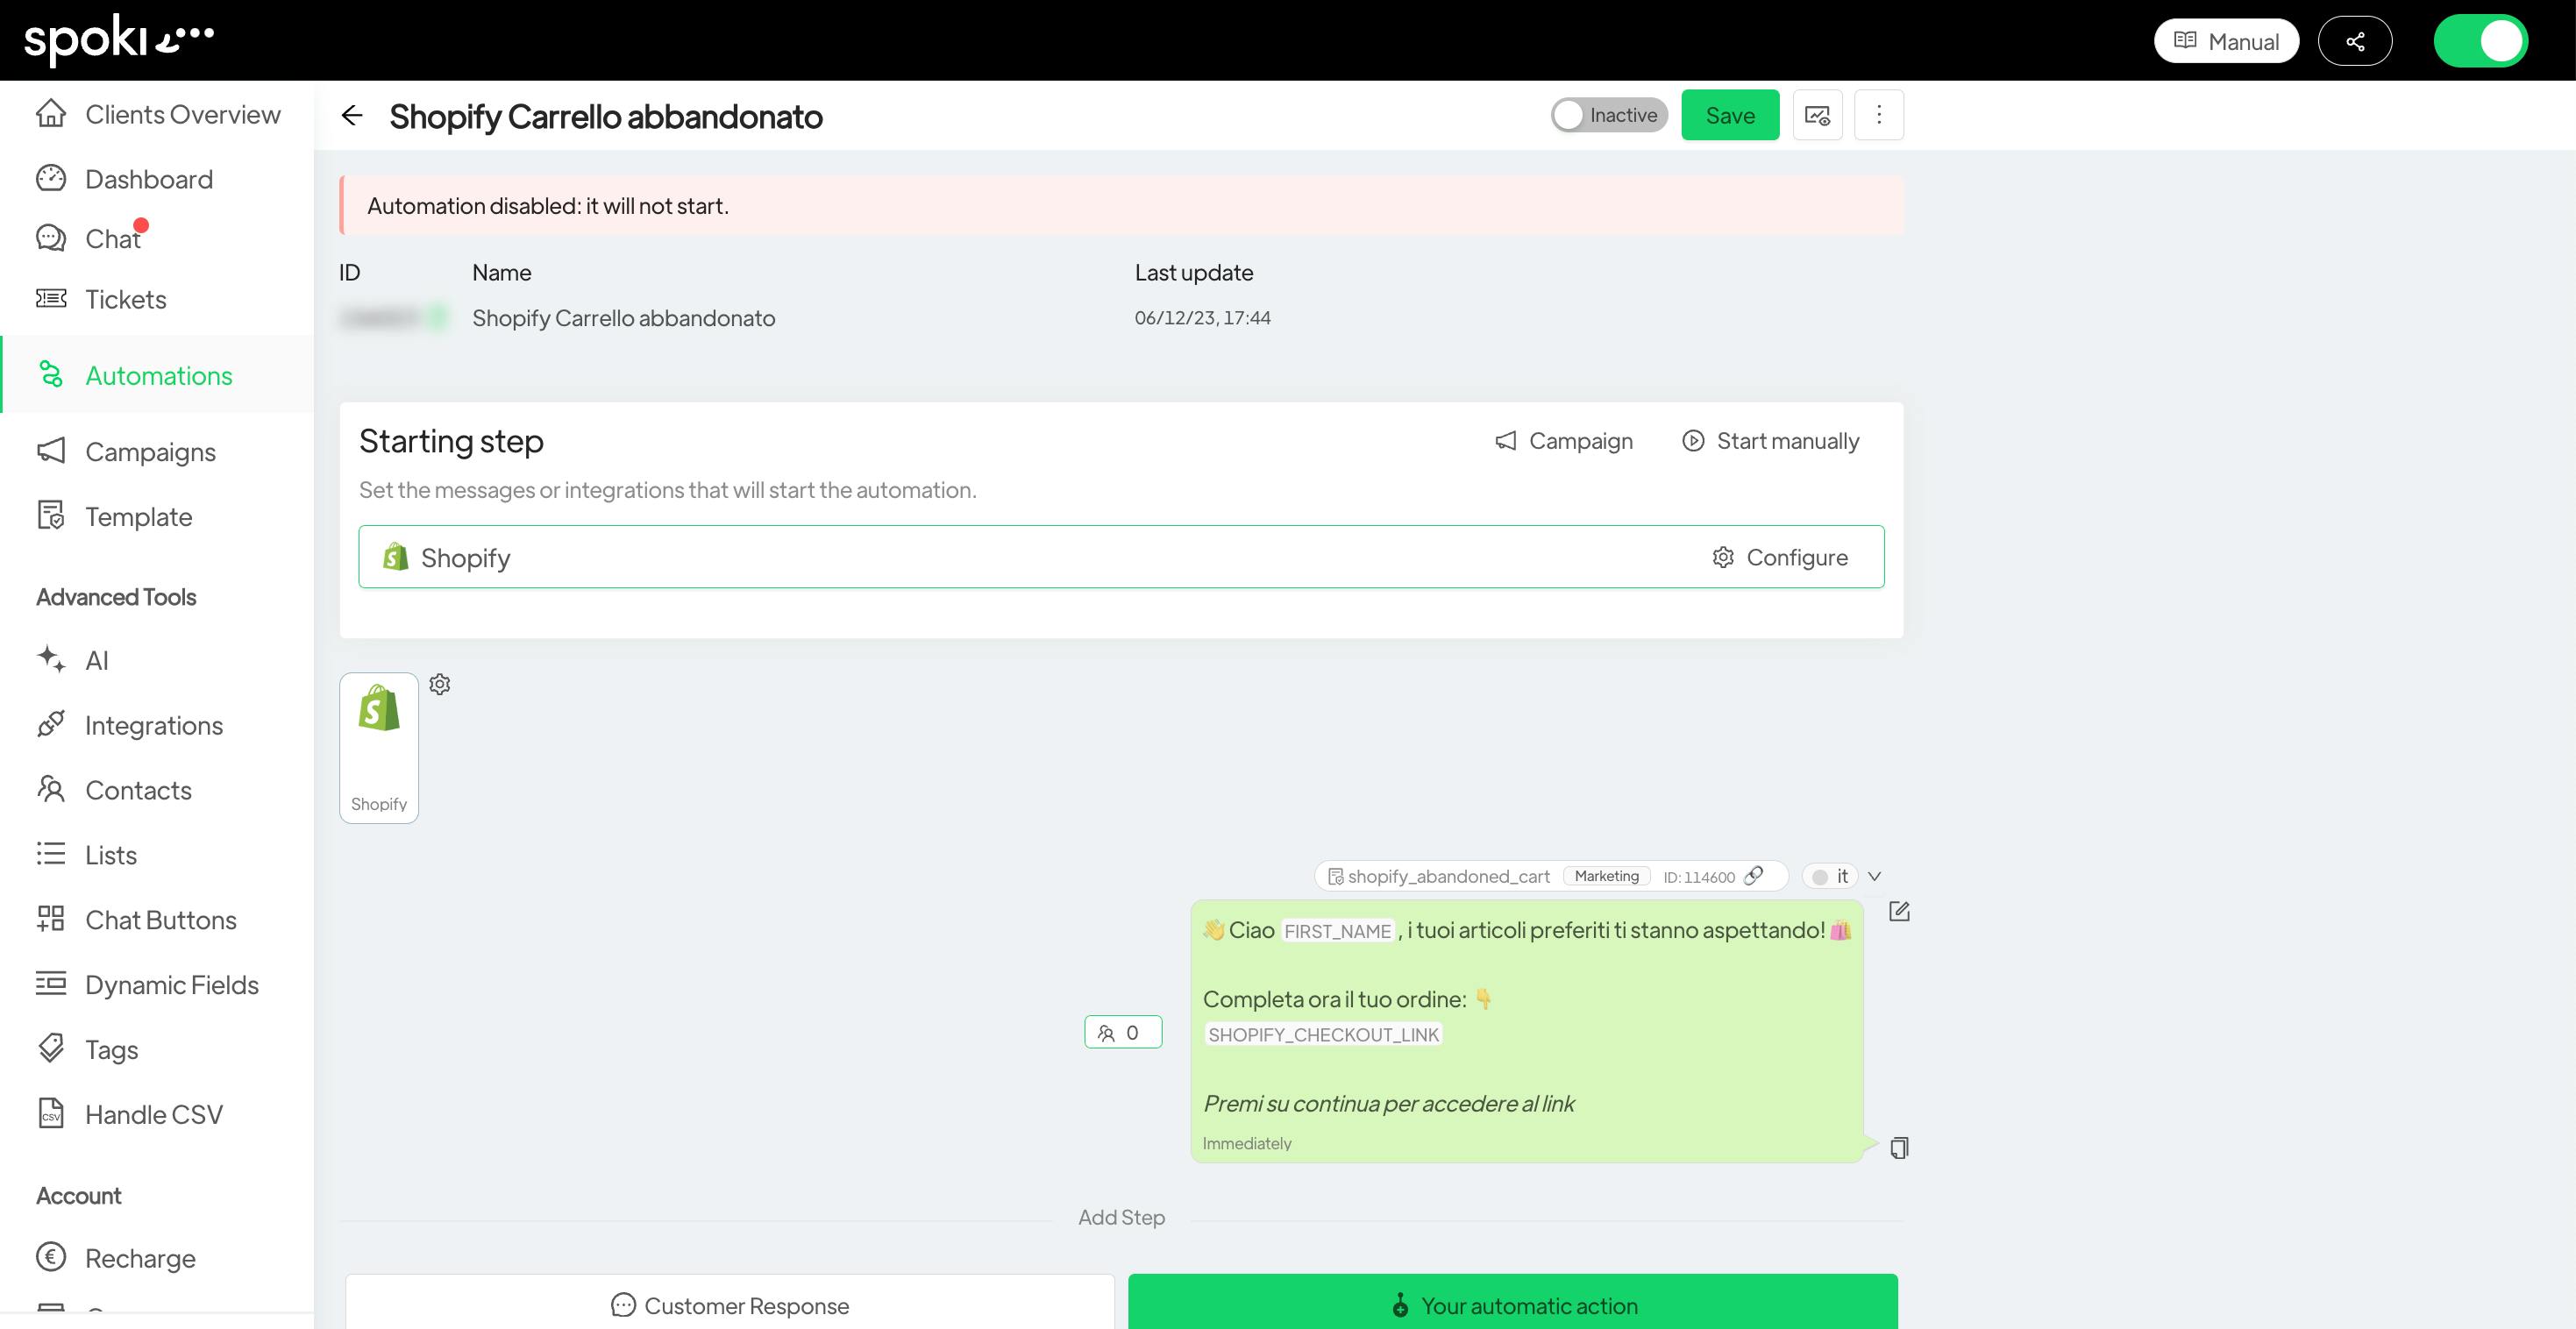Click the SHOPIFY_CHECKOUT_LINK placeholder

(x=1323, y=1035)
